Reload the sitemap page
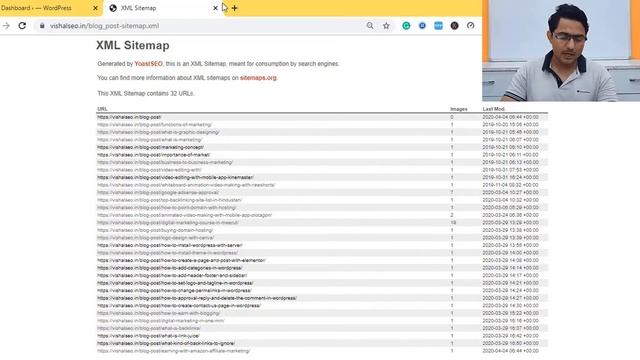The height and width of the screenshot is (360, 640). [x=22, y=26]
